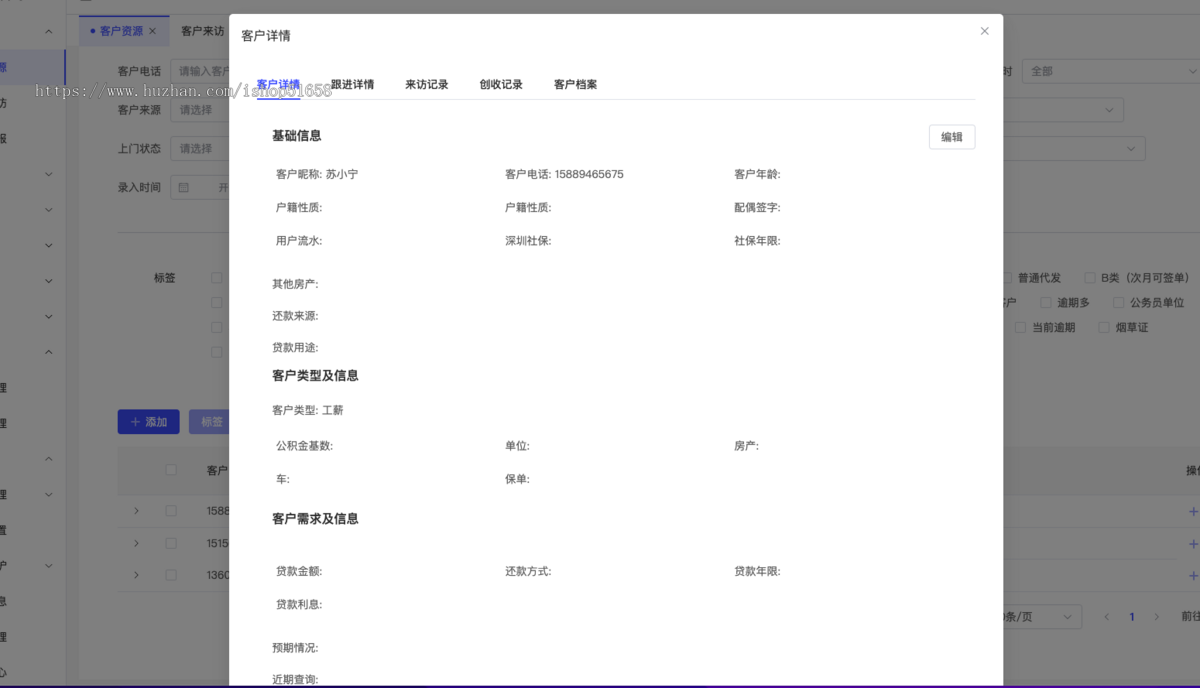Tick the 烟草证 checkbox
The width and height of the screenshot is (1200, 688).
coord(1104,327)
